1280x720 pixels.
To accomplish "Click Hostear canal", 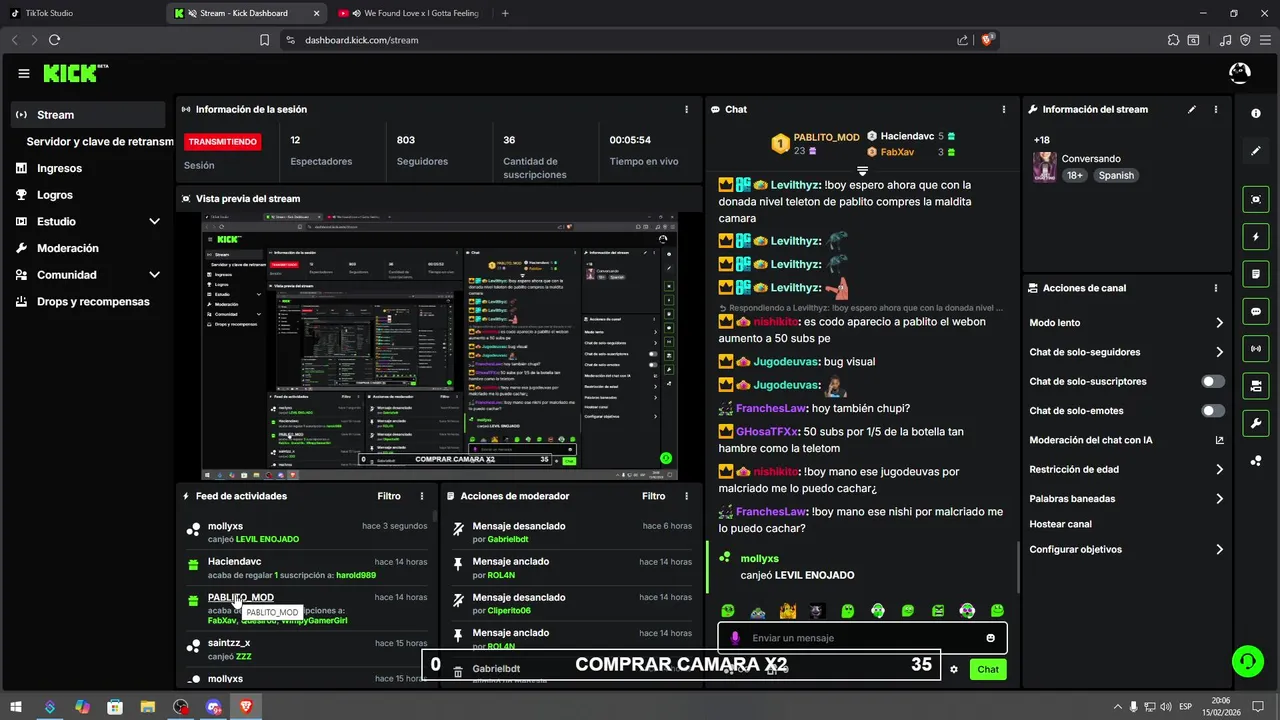I will (1060, 524).
